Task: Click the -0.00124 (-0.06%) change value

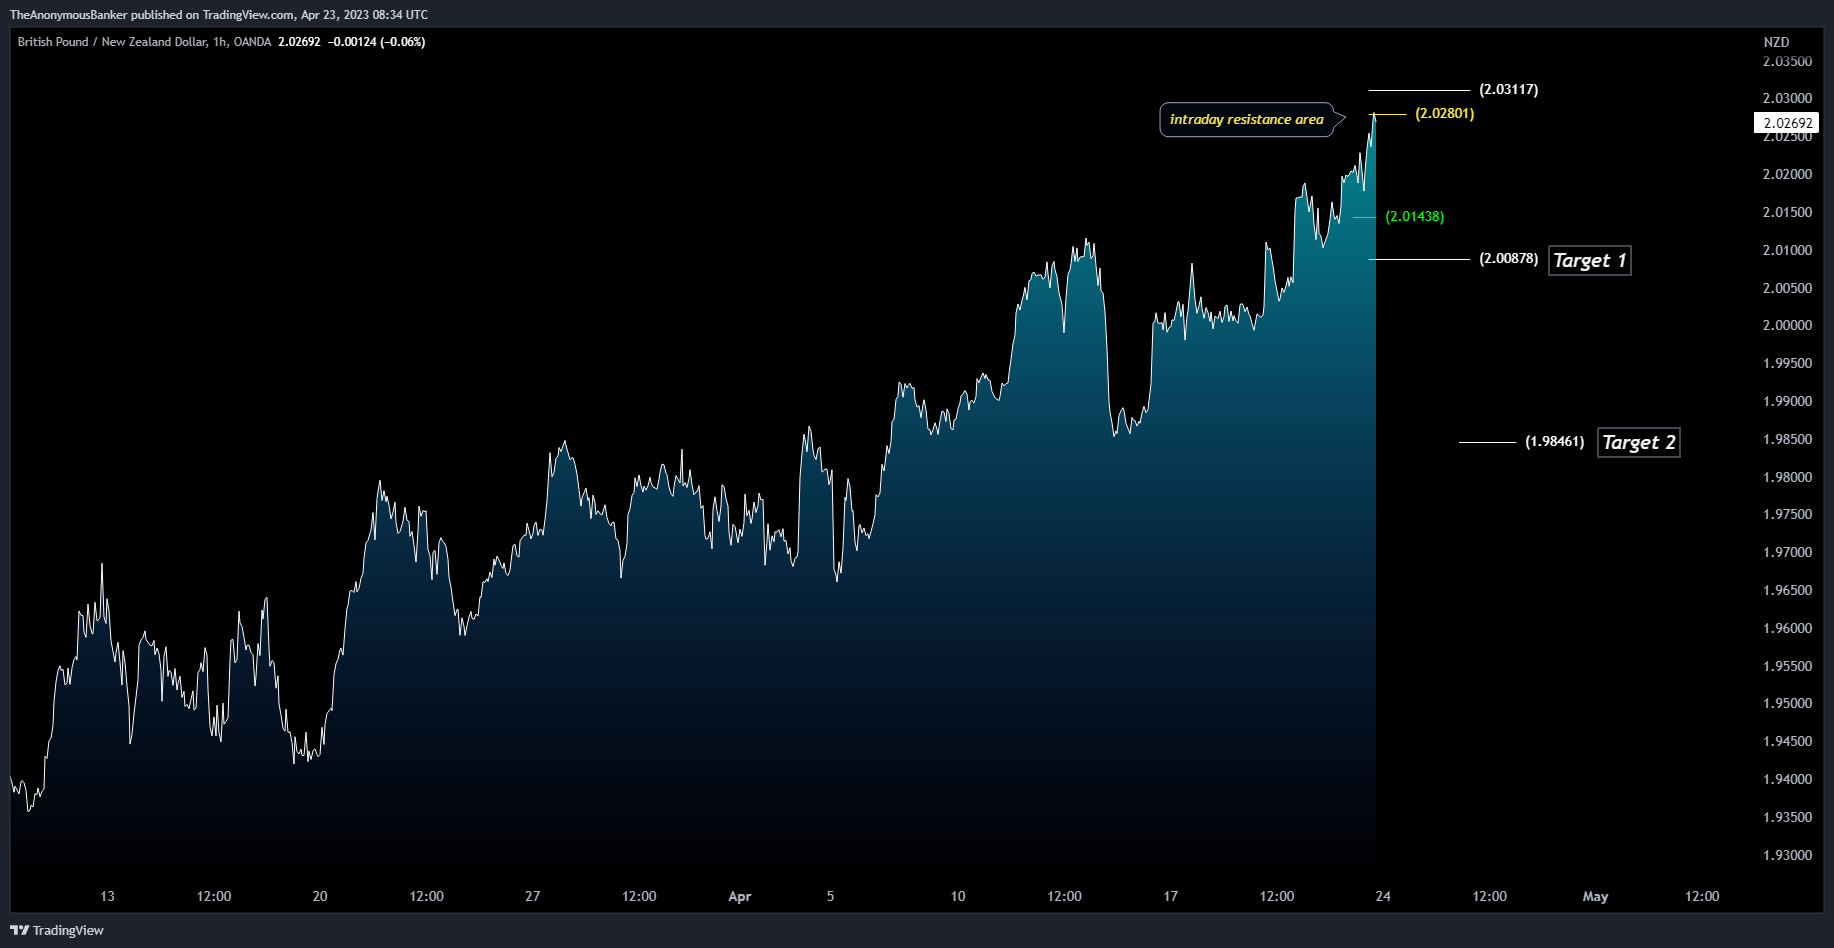Action: click(377, 42)
